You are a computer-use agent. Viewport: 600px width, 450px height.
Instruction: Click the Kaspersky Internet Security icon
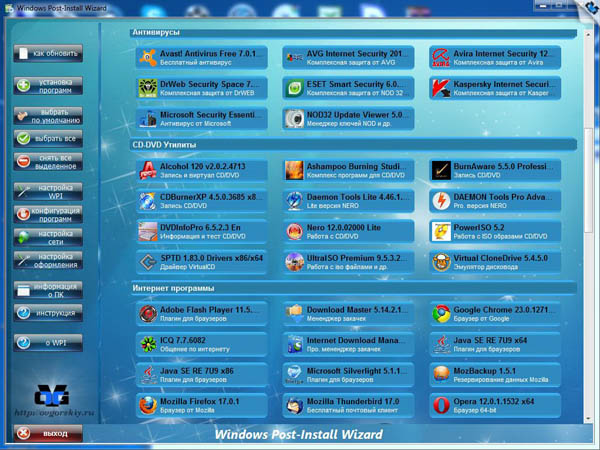[441, 88]
